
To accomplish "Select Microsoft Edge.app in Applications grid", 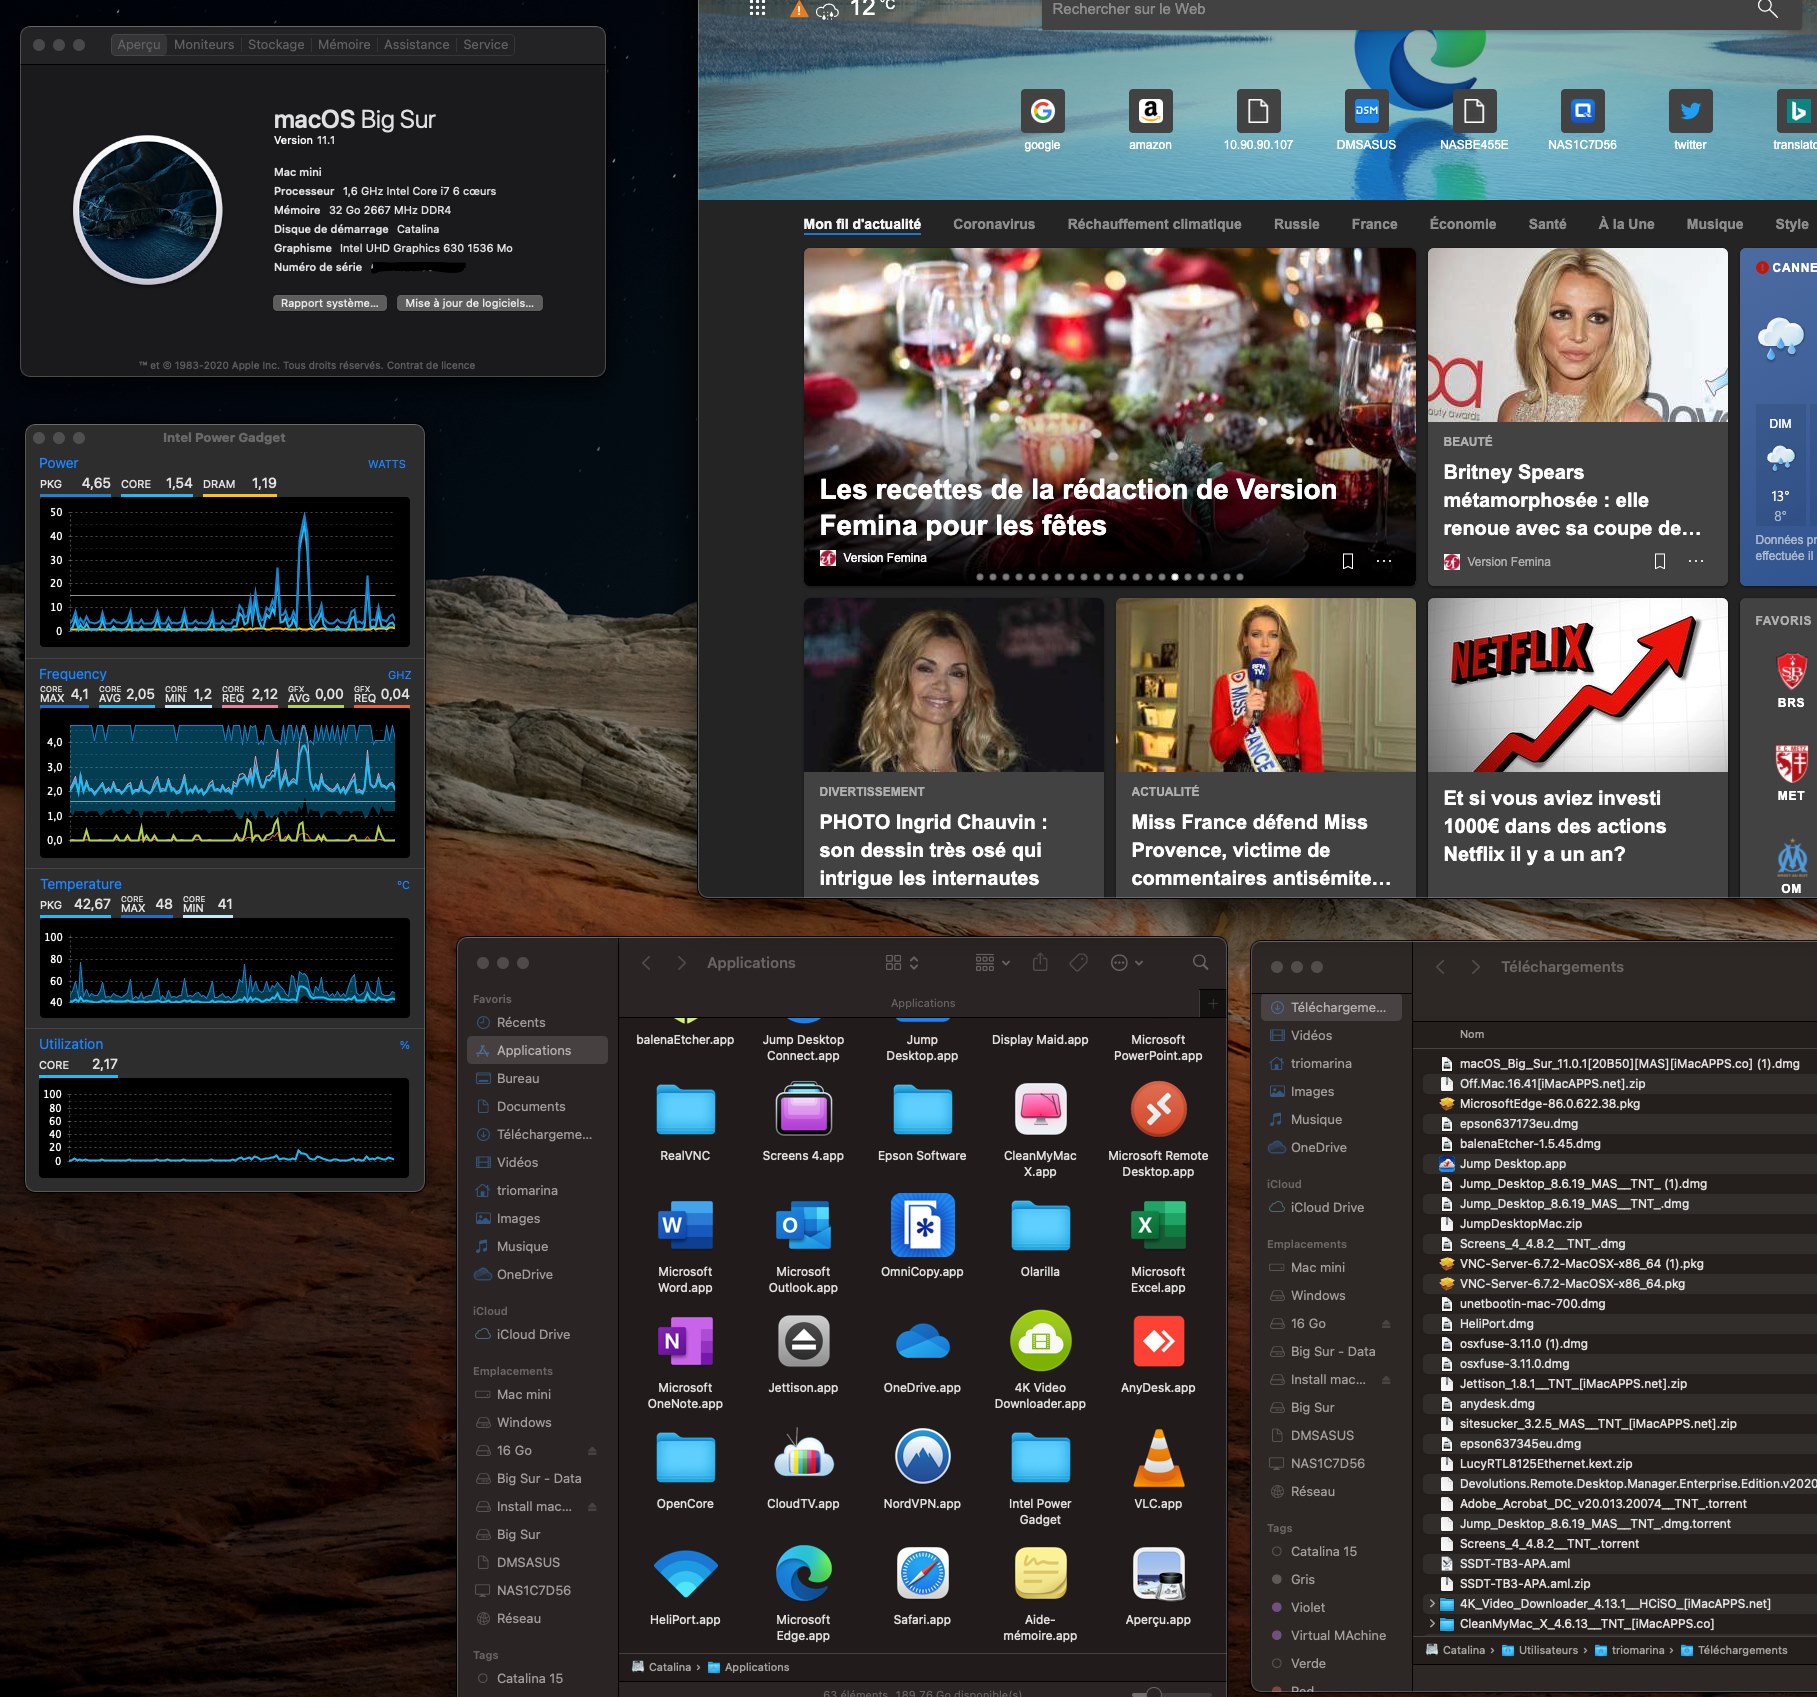I will pos(803,1574).
